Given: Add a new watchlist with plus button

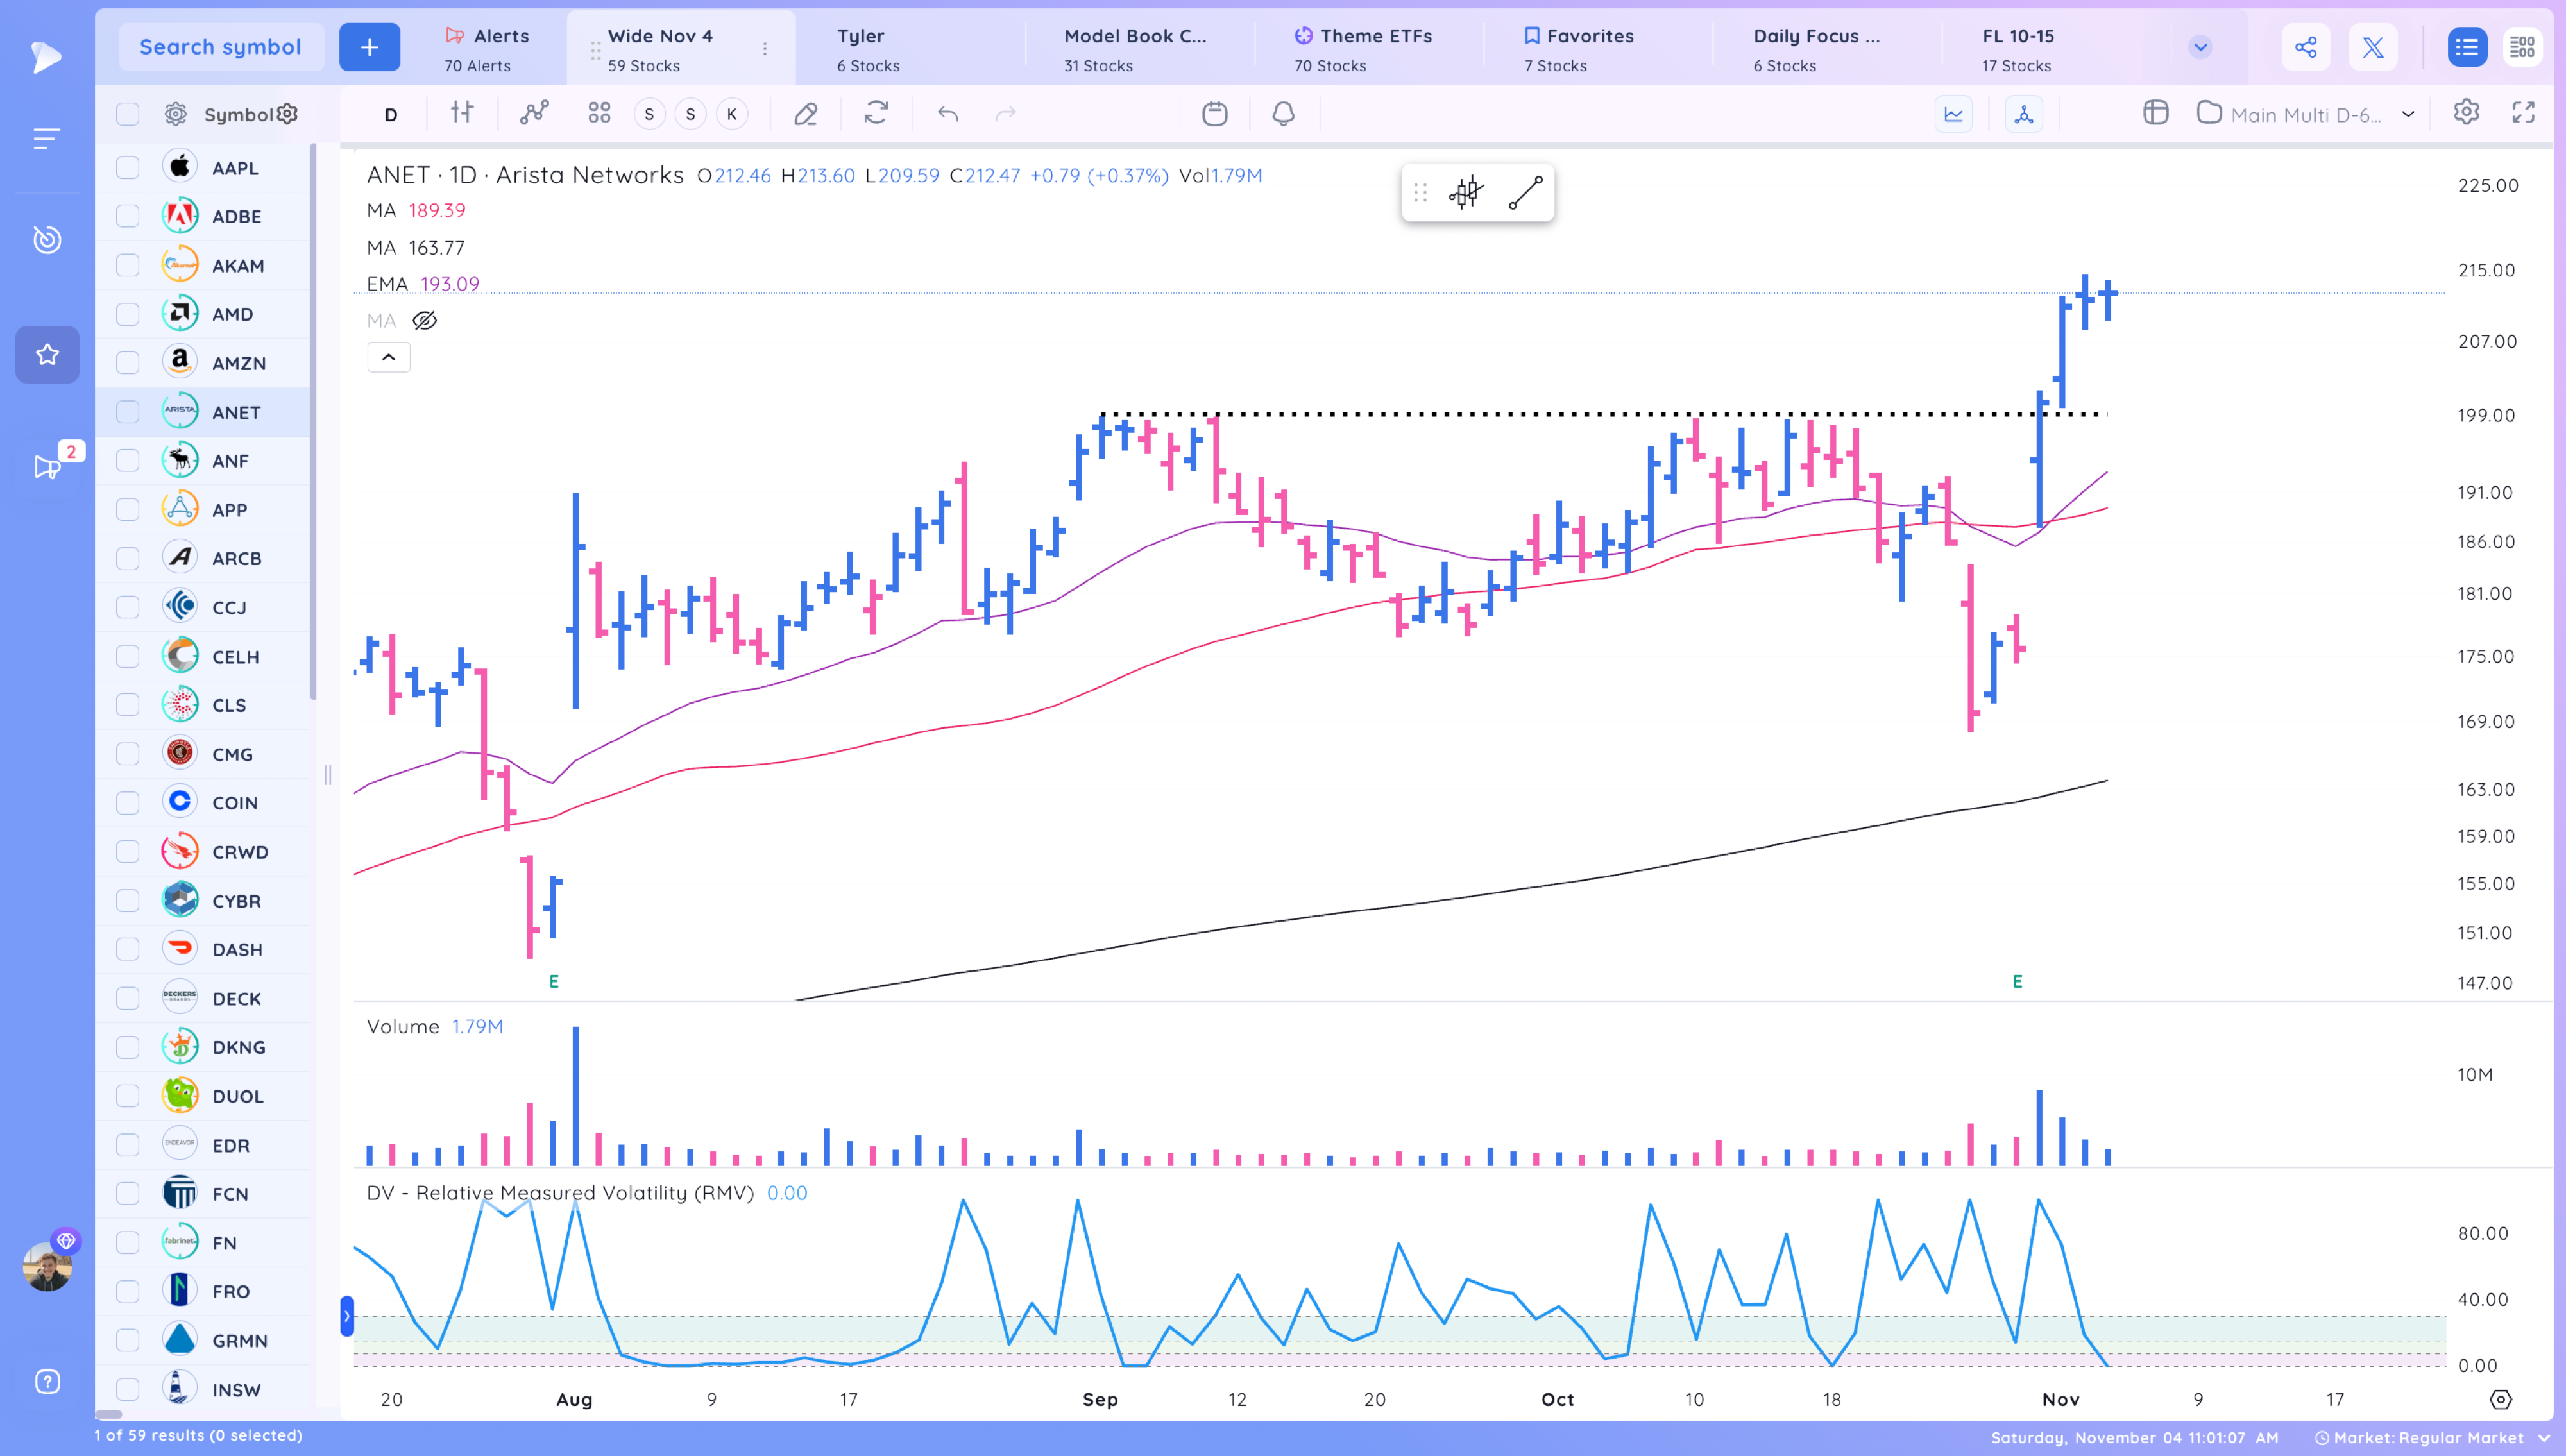Looking at the screenshot, I should point(369,47).
